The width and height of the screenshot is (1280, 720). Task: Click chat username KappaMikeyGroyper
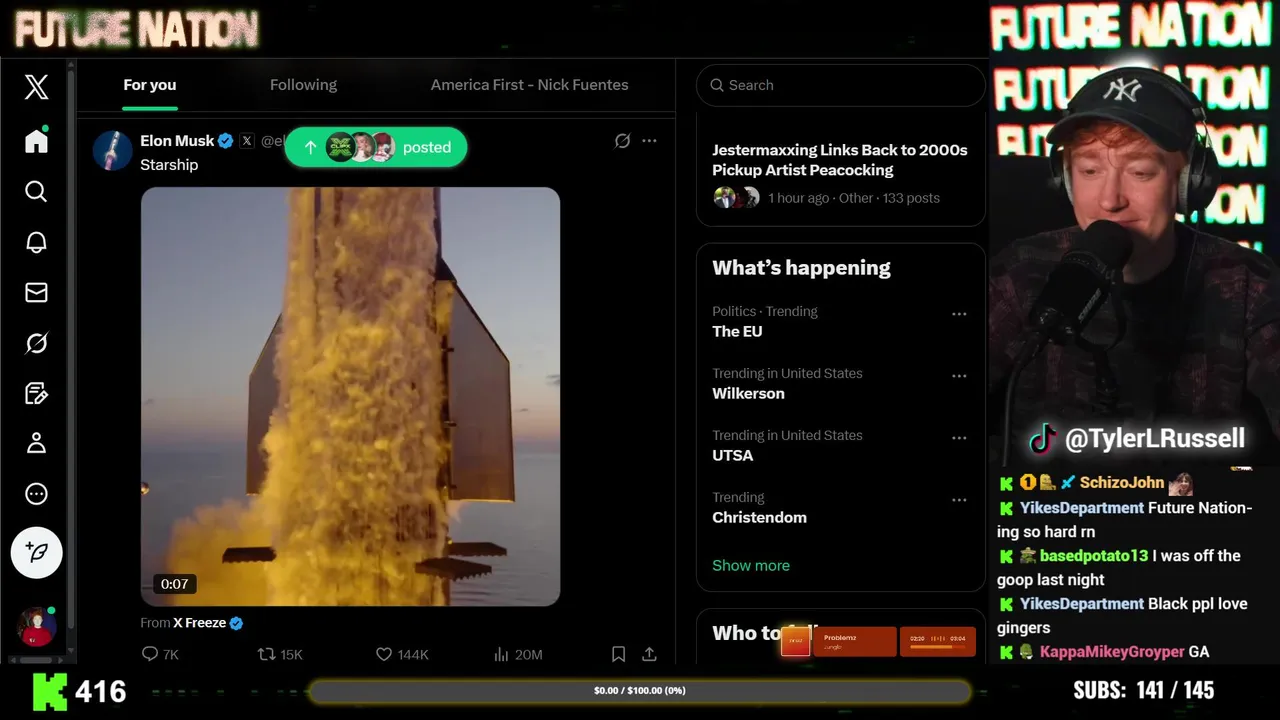coord(1112,651)
